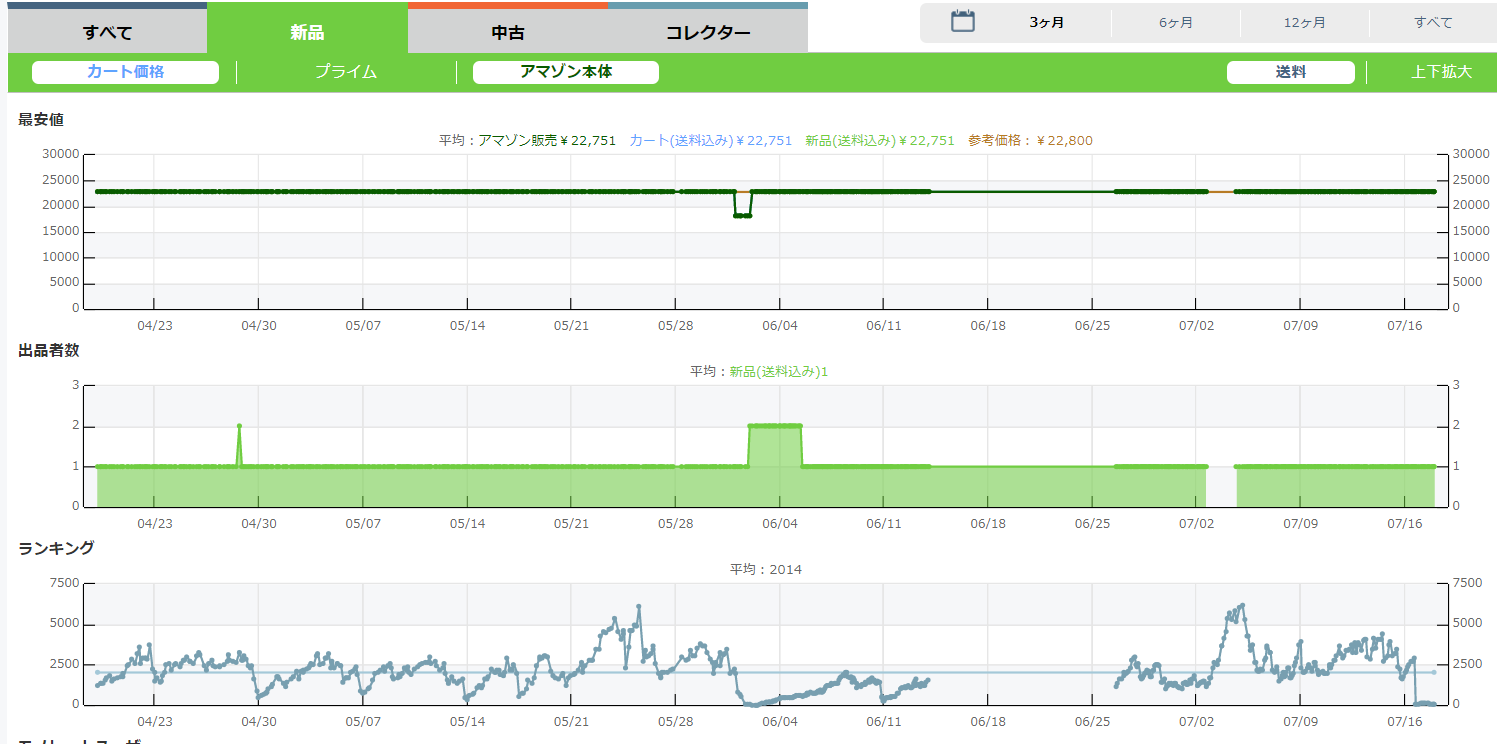Viewport: 1497px width, 744px height.
Task: Switch to the すべて condition tab
Action: coord(107,32)
